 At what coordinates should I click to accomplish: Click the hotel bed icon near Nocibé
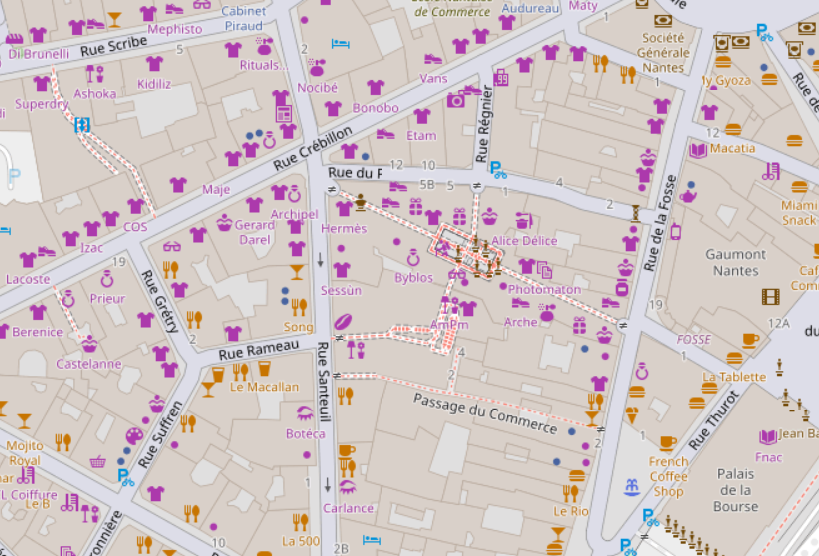click(341, 43)
